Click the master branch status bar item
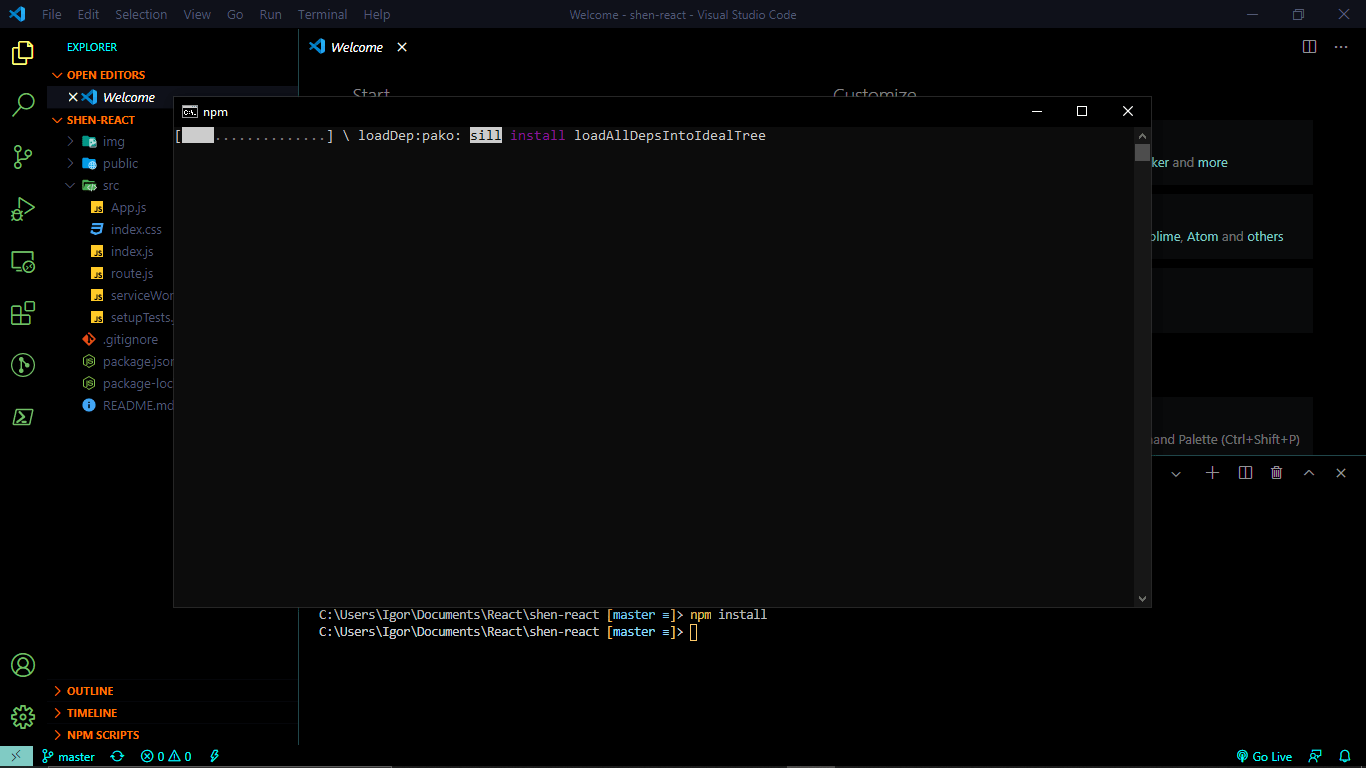 pyautogui.click(x=68, y=757)
